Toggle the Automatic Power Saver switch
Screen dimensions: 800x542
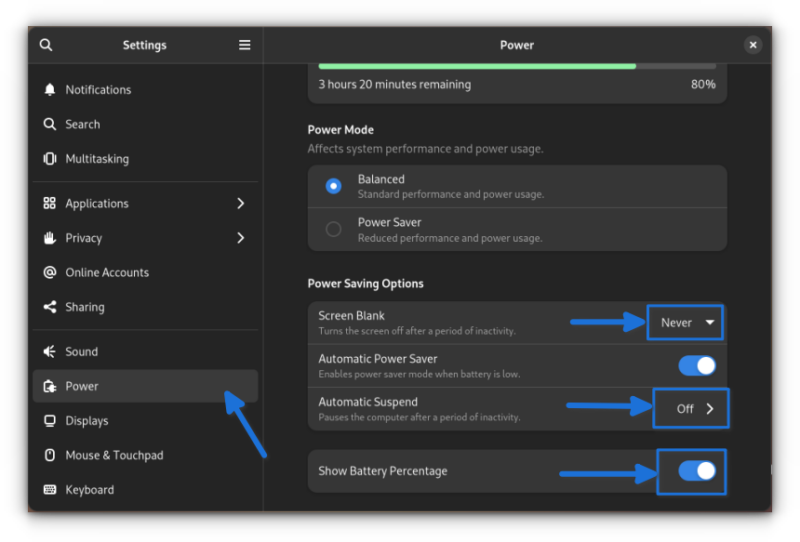pyautogui.click(x=697, y=366)
